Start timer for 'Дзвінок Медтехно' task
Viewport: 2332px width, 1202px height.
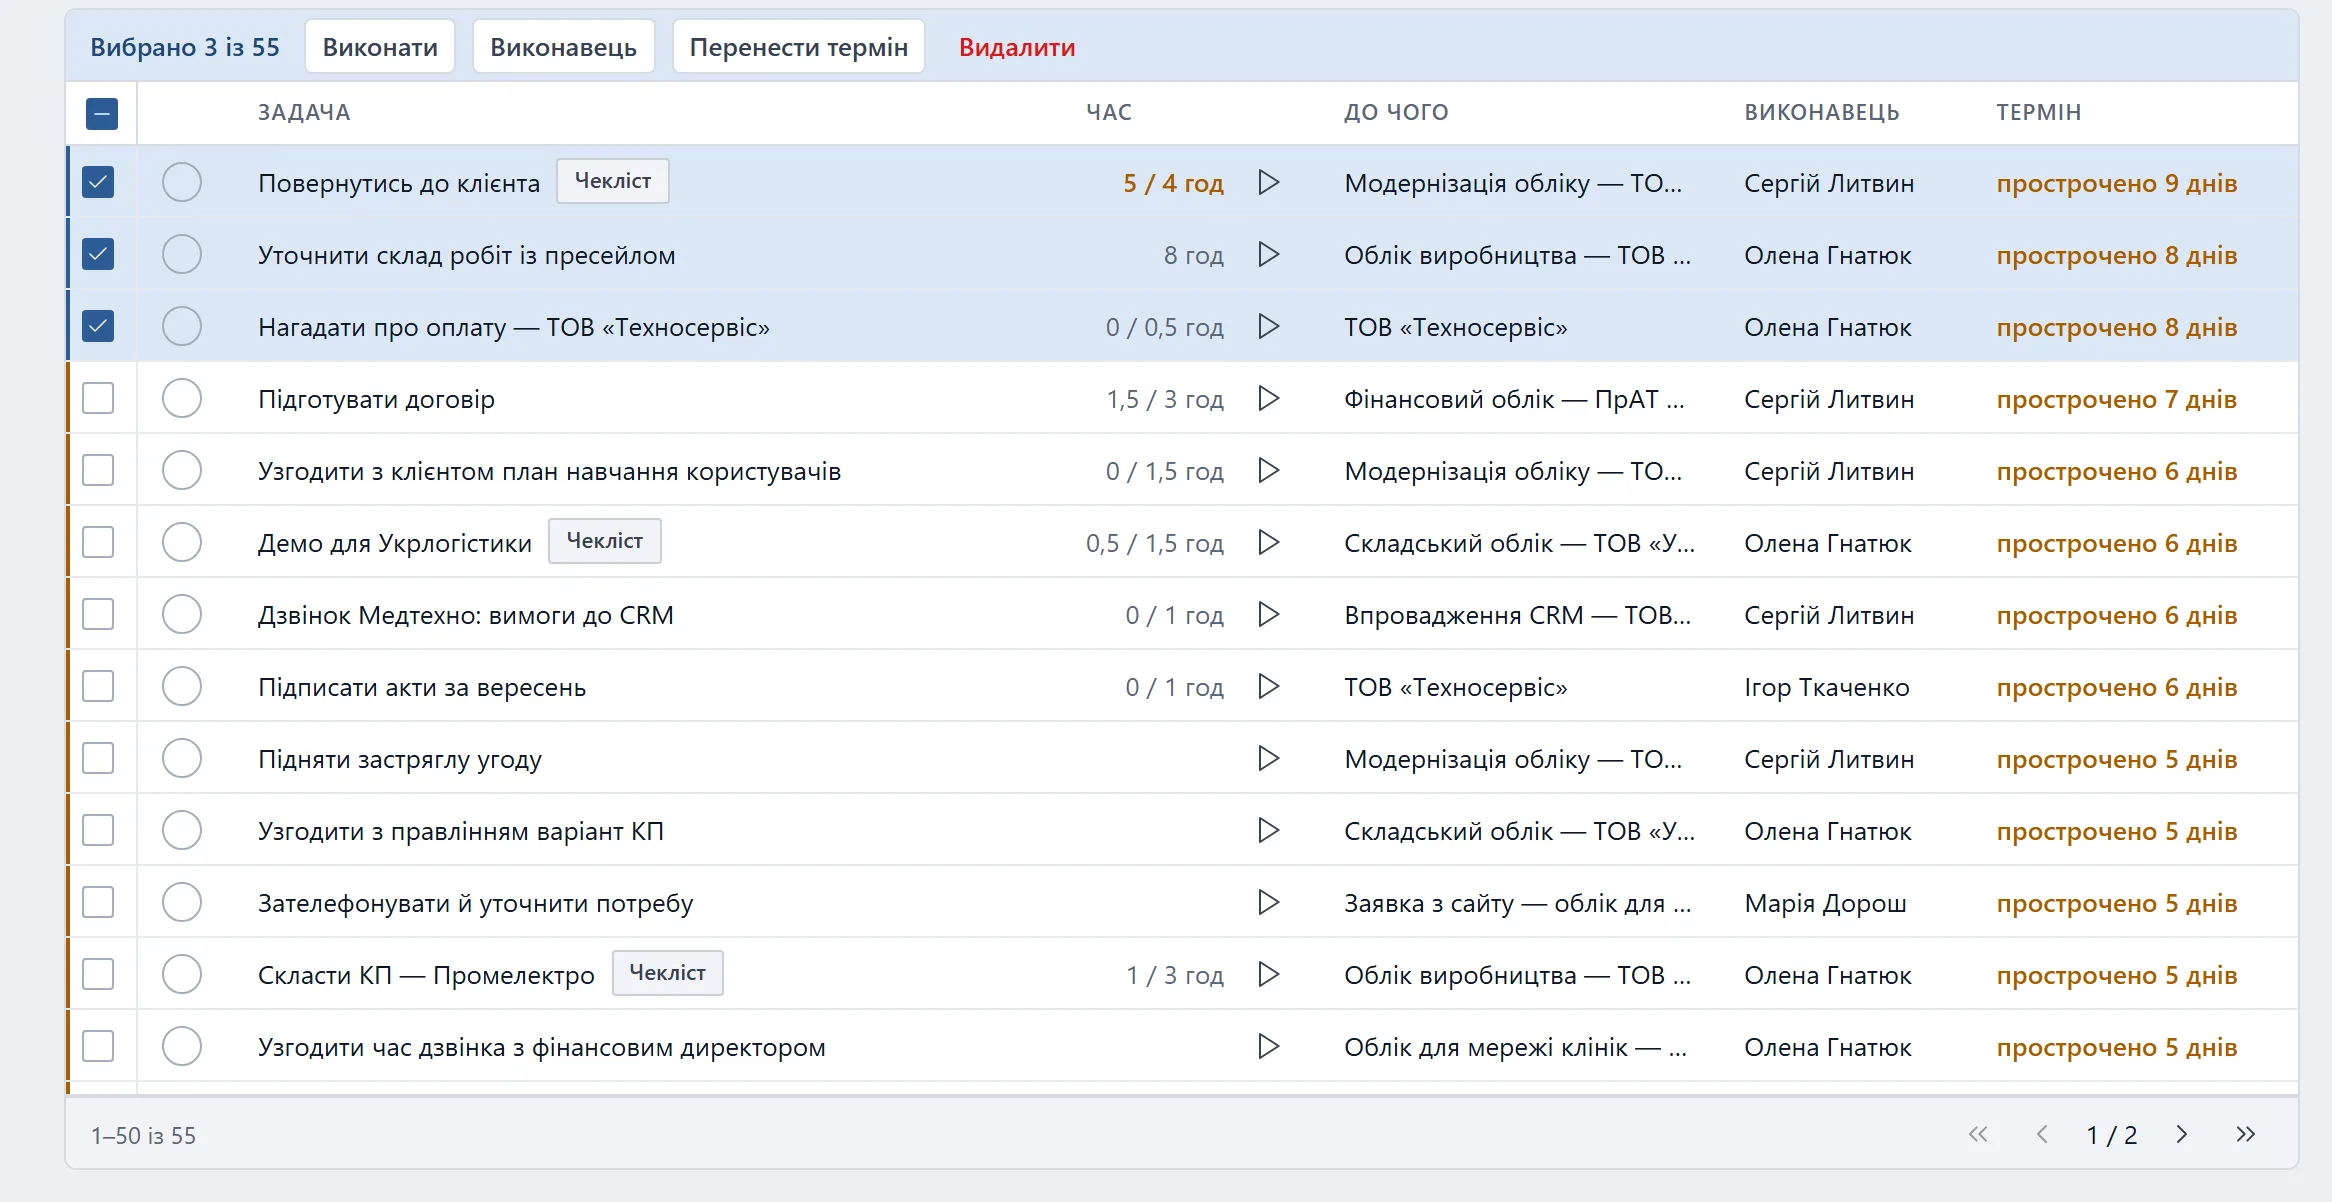[1268, 614]
